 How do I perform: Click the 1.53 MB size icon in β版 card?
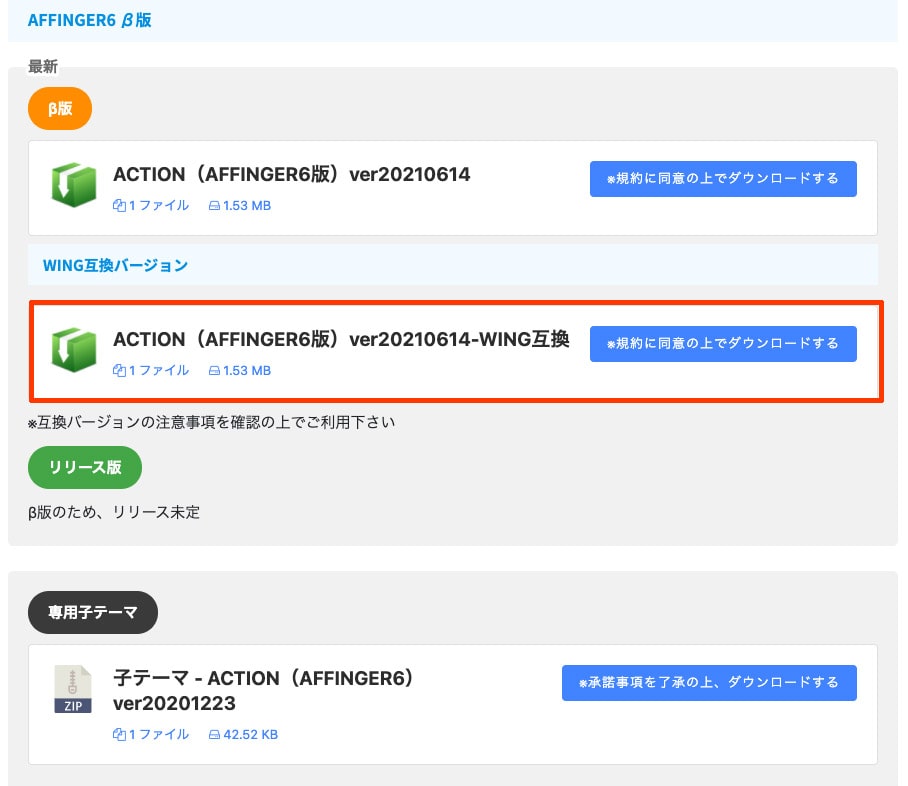tap(214, 206)
